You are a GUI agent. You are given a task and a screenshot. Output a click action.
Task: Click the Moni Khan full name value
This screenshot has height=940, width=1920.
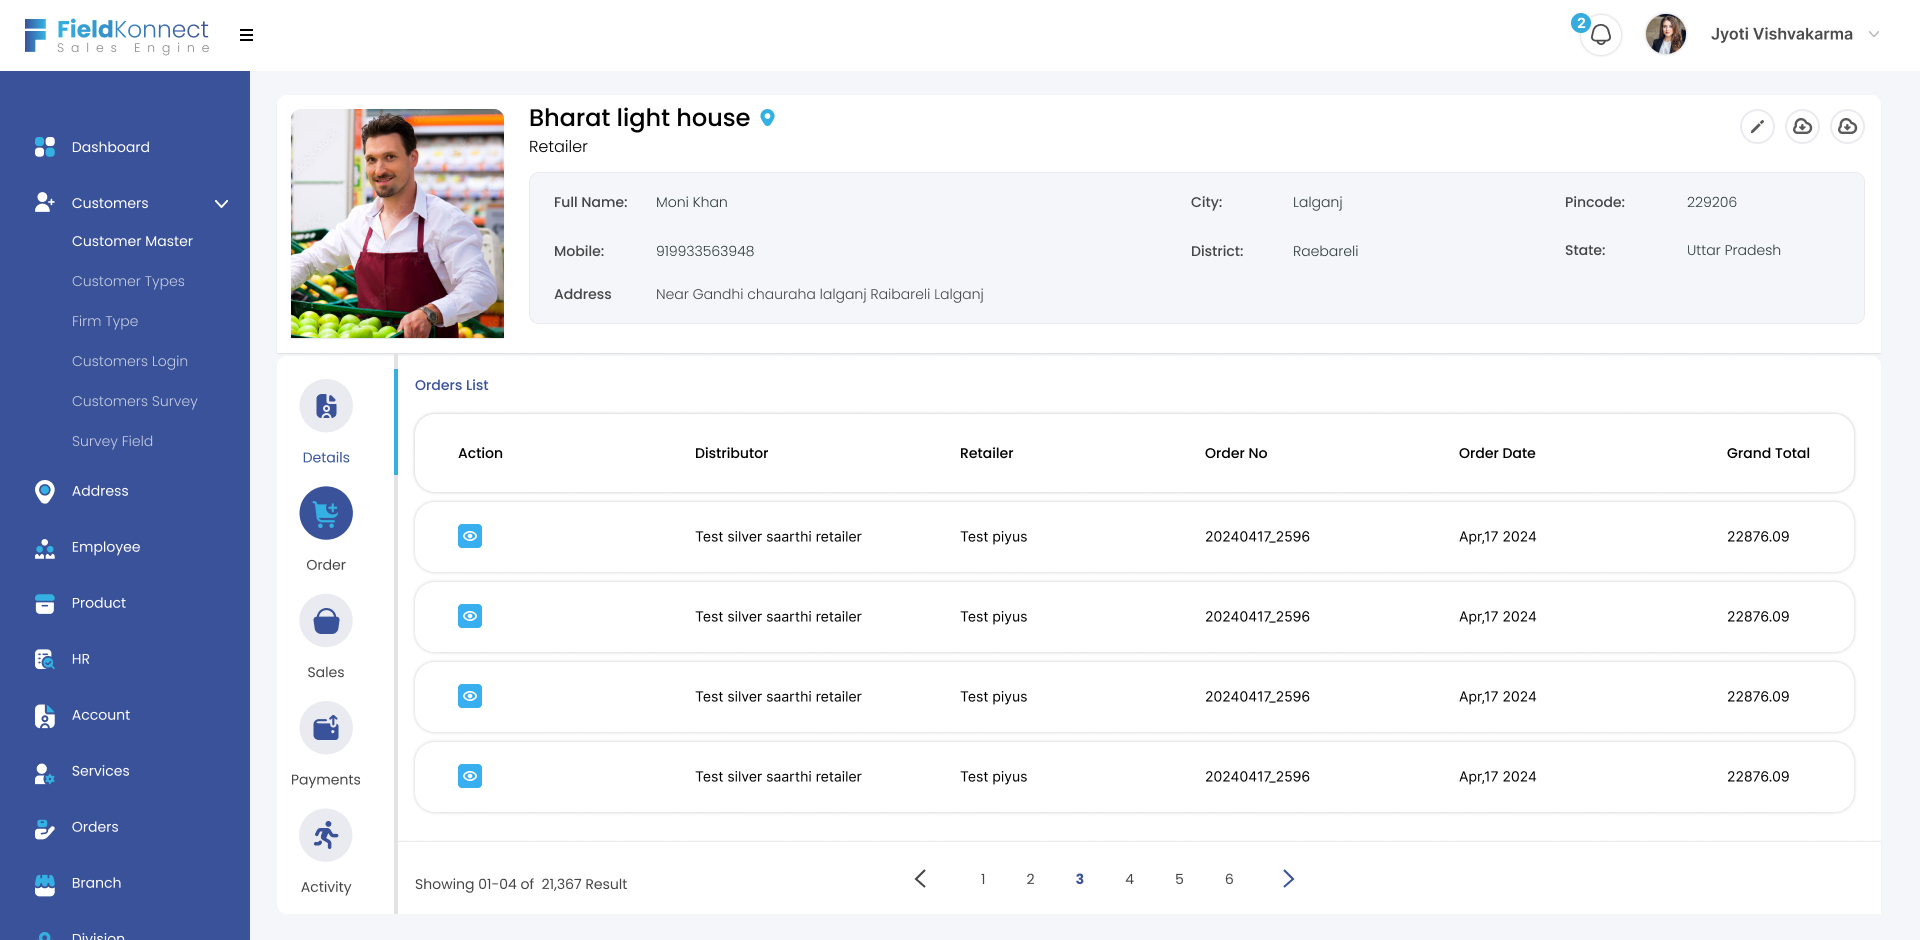(691, 202)
